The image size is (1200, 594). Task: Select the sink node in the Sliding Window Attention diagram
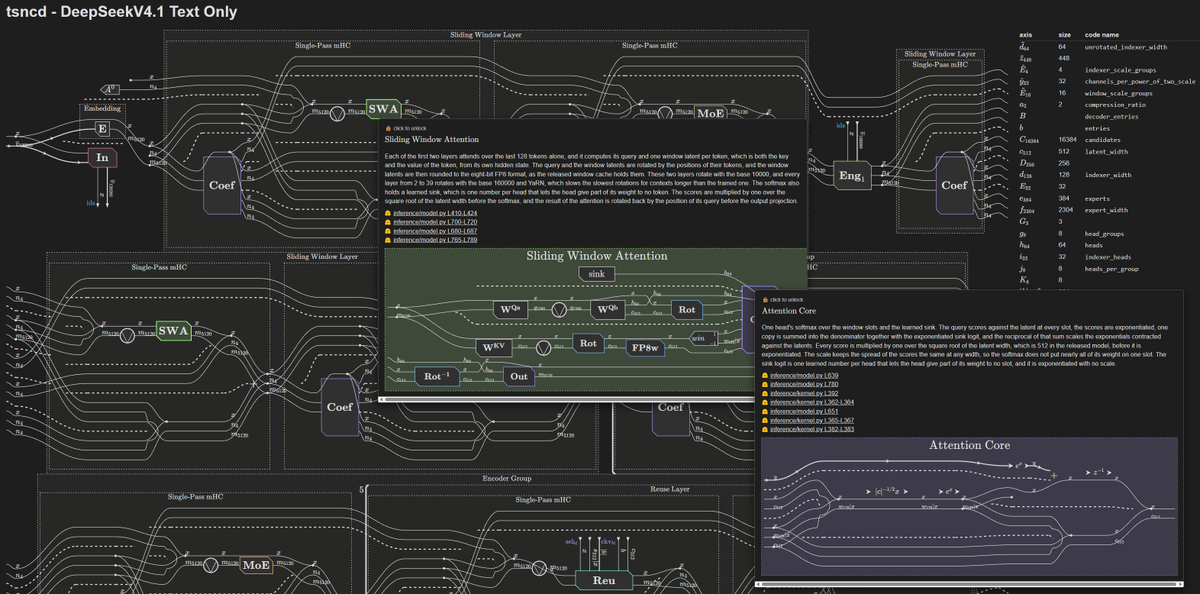click(596, 273)
